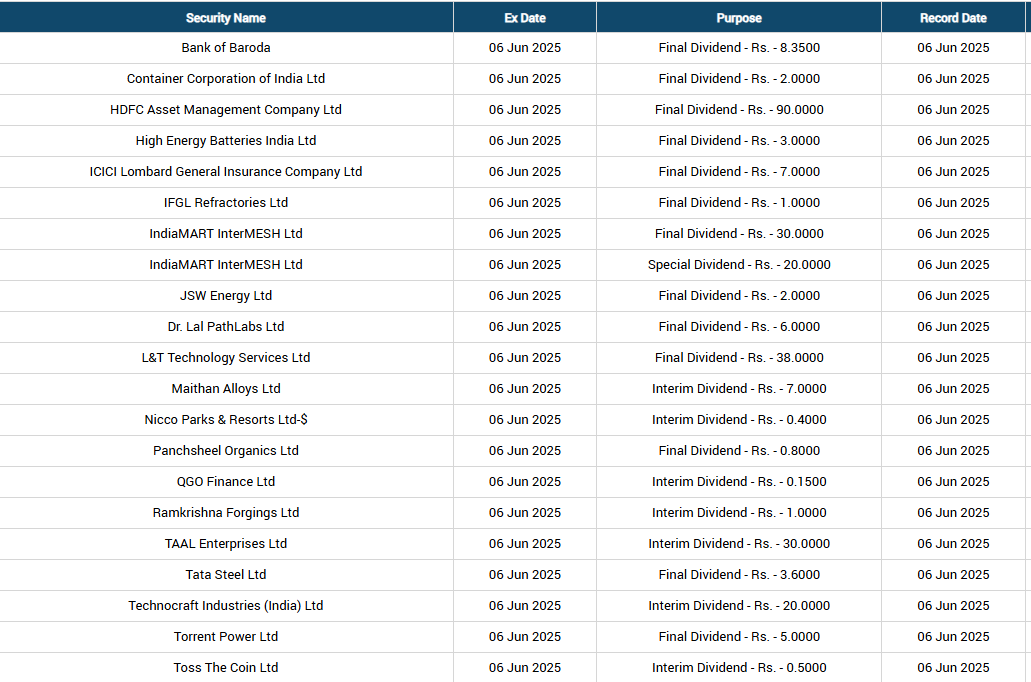Select L&T Technology Services Ltd
1031x682 pixels.
tap(226, 357)
